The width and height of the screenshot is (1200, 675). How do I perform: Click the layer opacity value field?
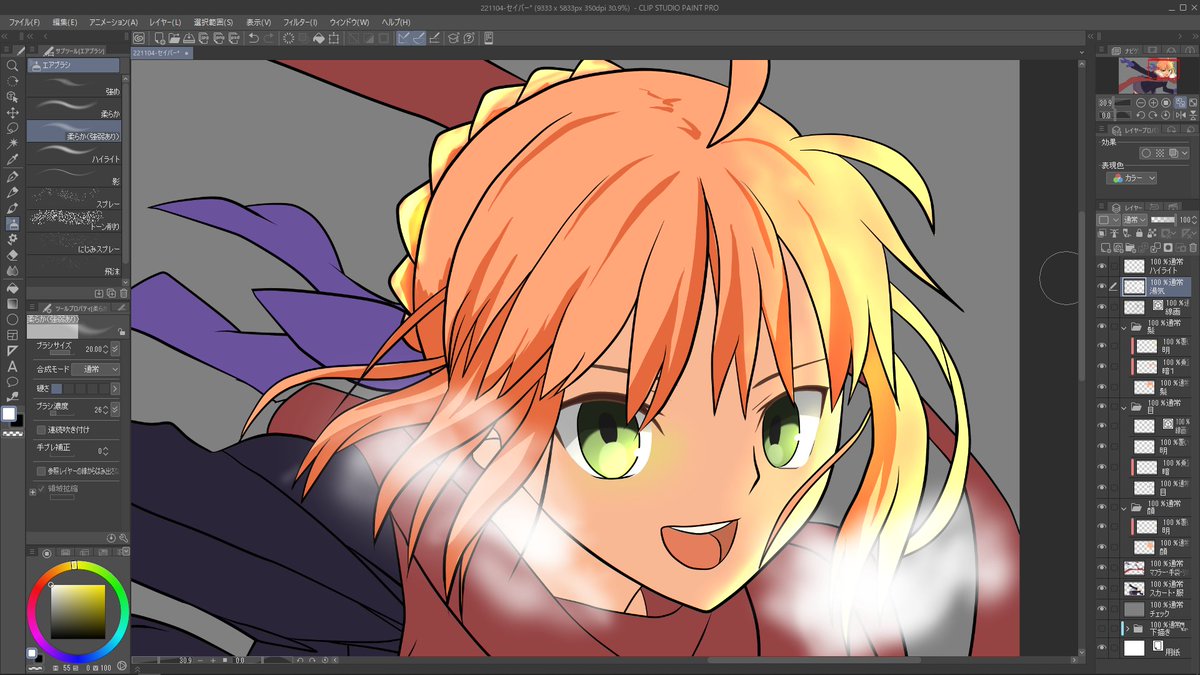click(1185, 219)
